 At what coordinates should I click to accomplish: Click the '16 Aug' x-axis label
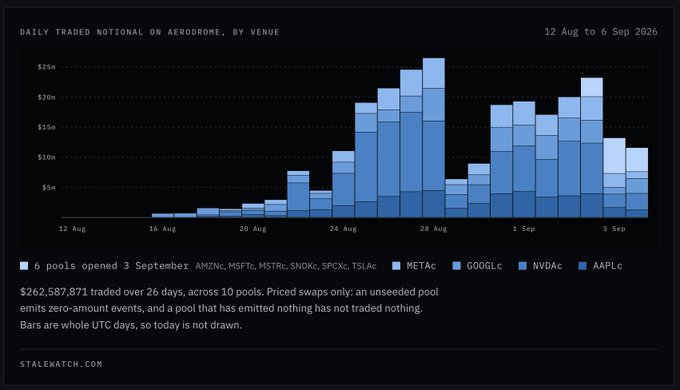click(163, 229)
